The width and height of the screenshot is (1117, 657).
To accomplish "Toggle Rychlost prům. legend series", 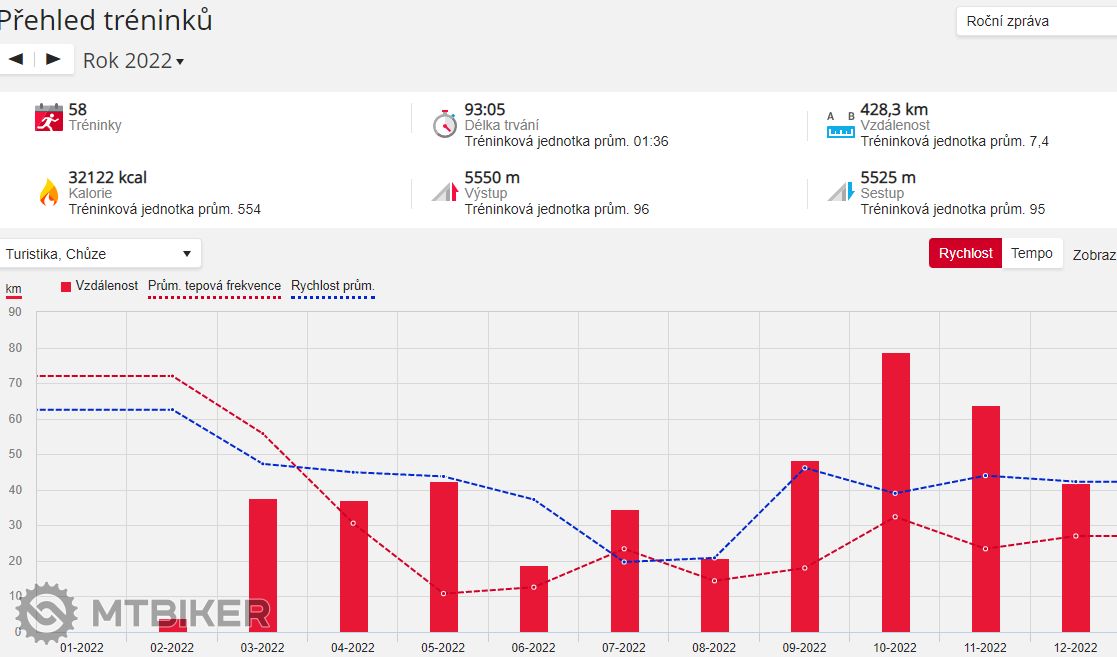I will coord(332,286).
